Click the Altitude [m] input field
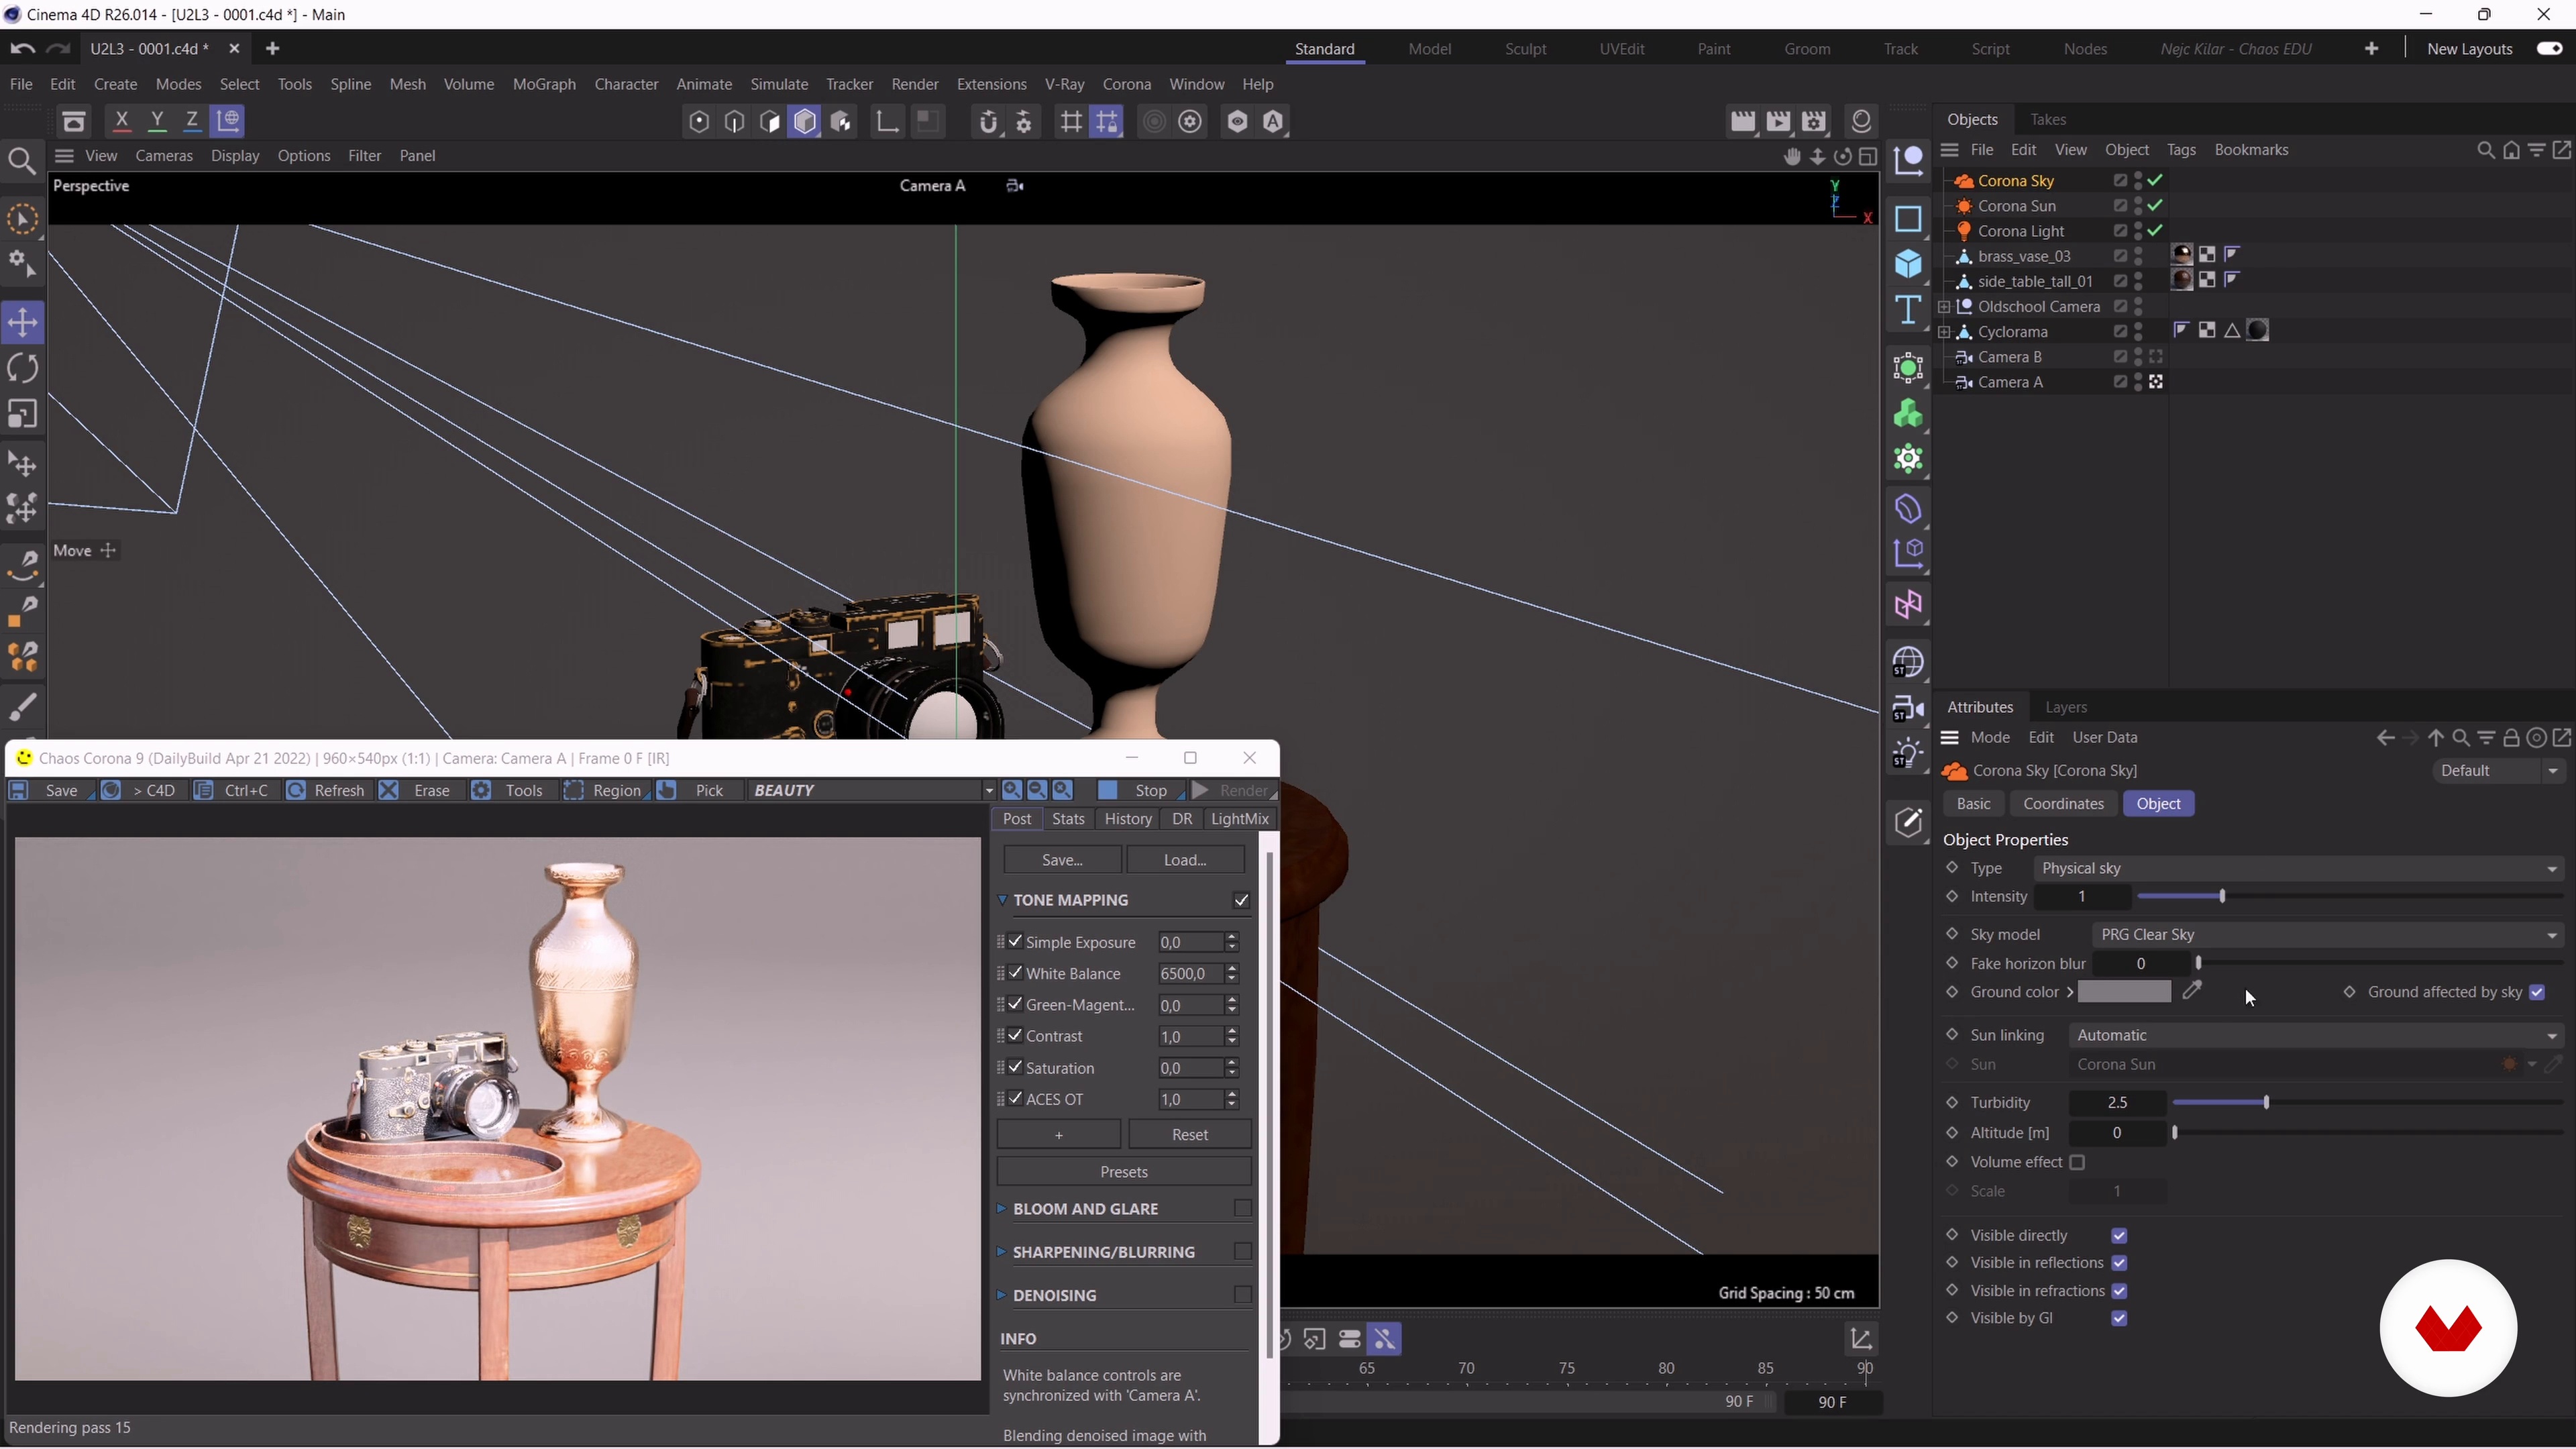This screenshot has width=2576, height=1449. tap(2116, 1134)
